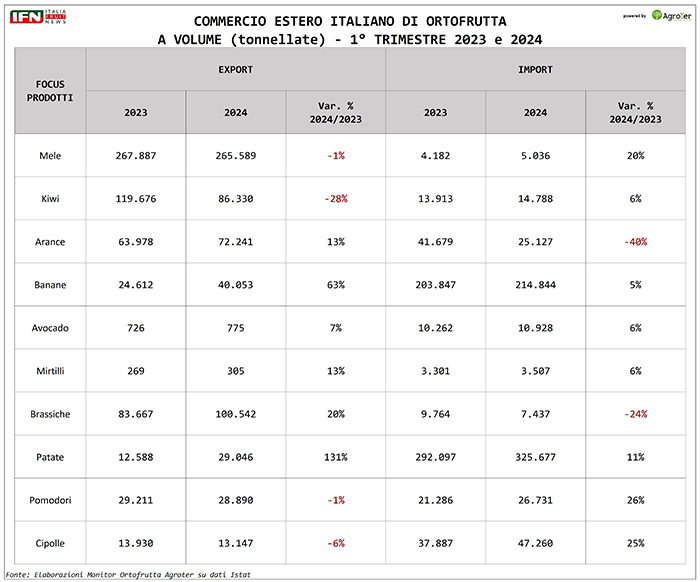Select the Arance import variation -40%
Viewport: 700px width, 582px height.
point(635,242)
